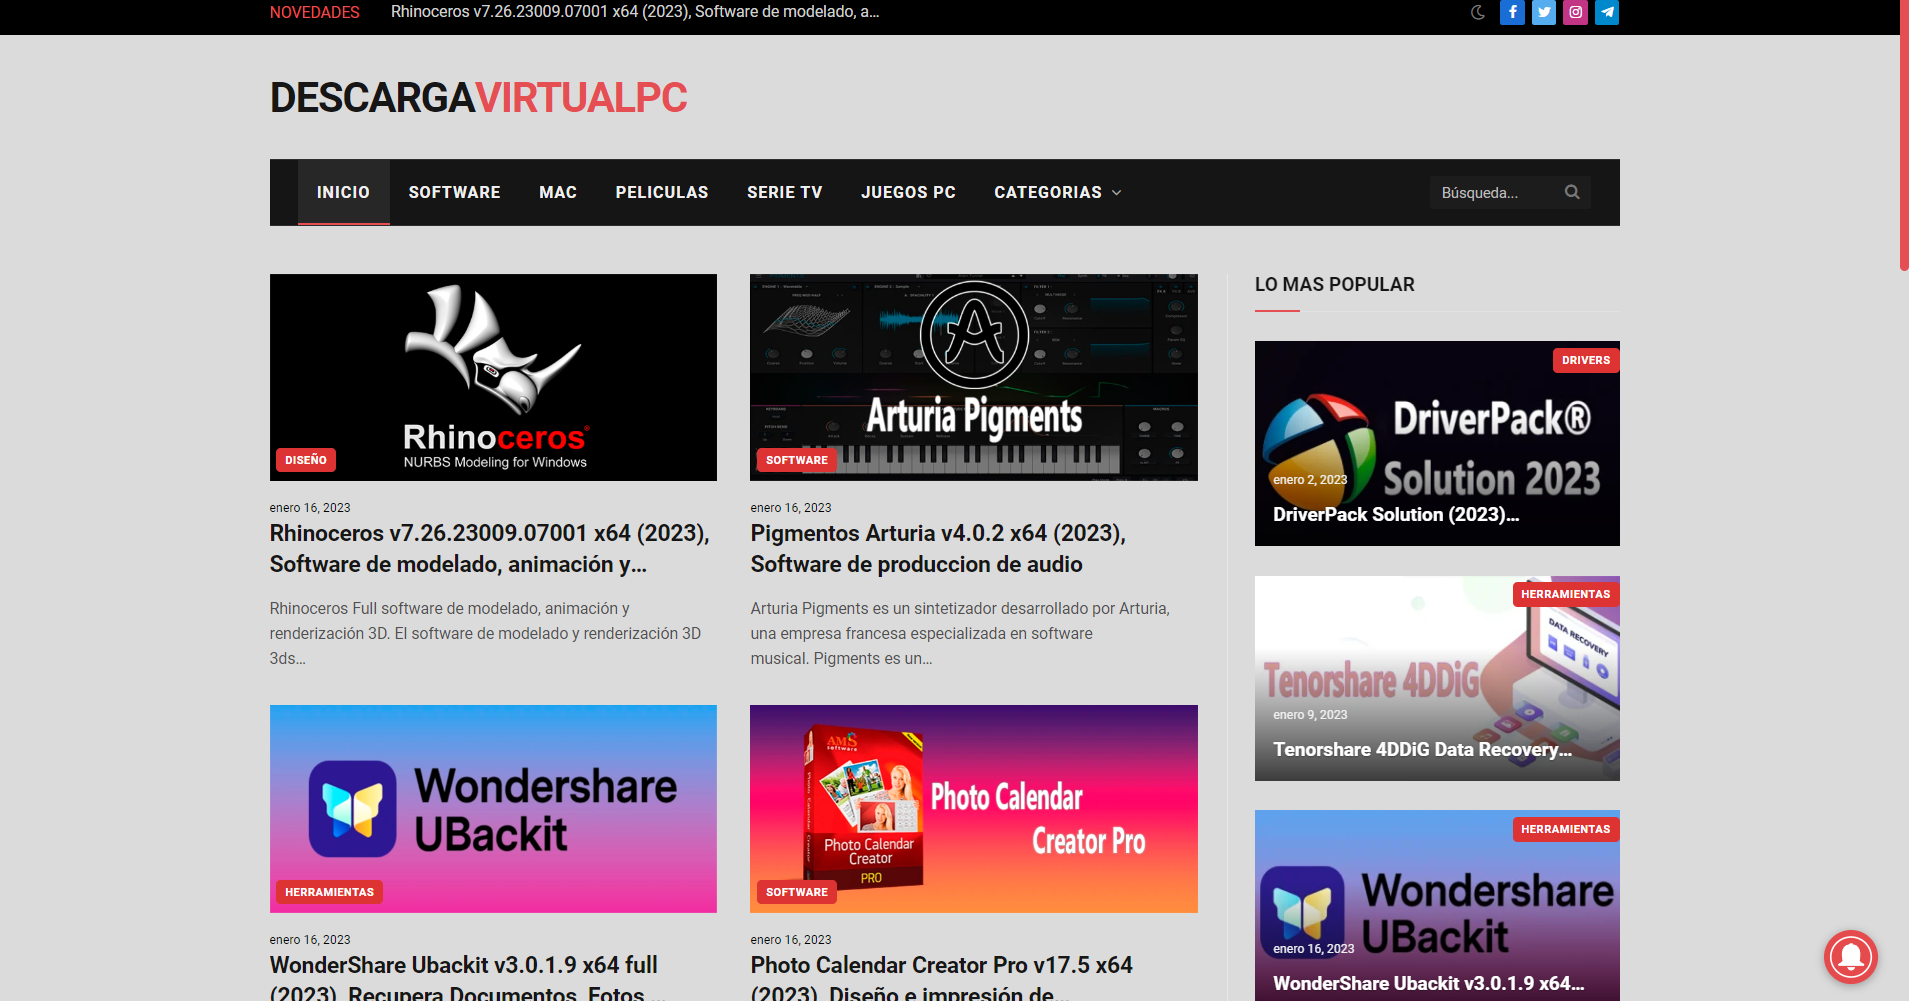The height and width of the screenshot is (1001, 1909).
Task: Click Arturia Pigments es un sintetizador excerpt
Action: pos(960,633)
